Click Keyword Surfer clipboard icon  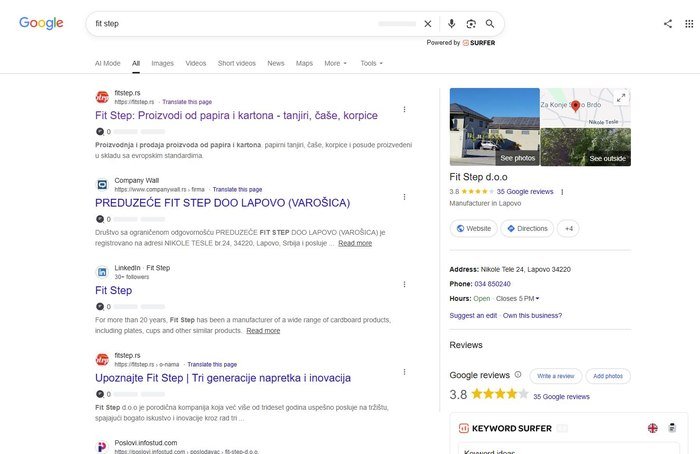coord(672,428)
